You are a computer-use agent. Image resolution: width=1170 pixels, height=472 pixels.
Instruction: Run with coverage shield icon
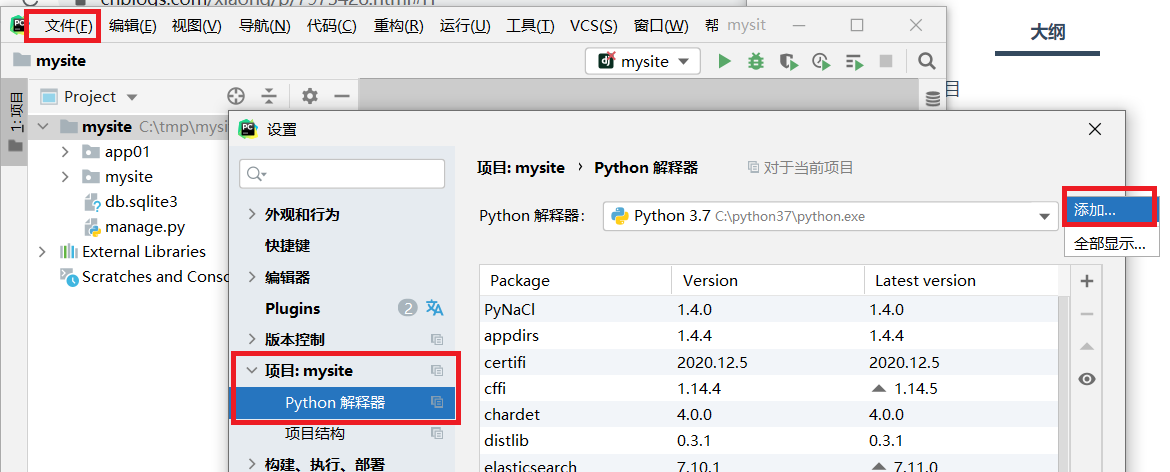(x=789, y=61)
